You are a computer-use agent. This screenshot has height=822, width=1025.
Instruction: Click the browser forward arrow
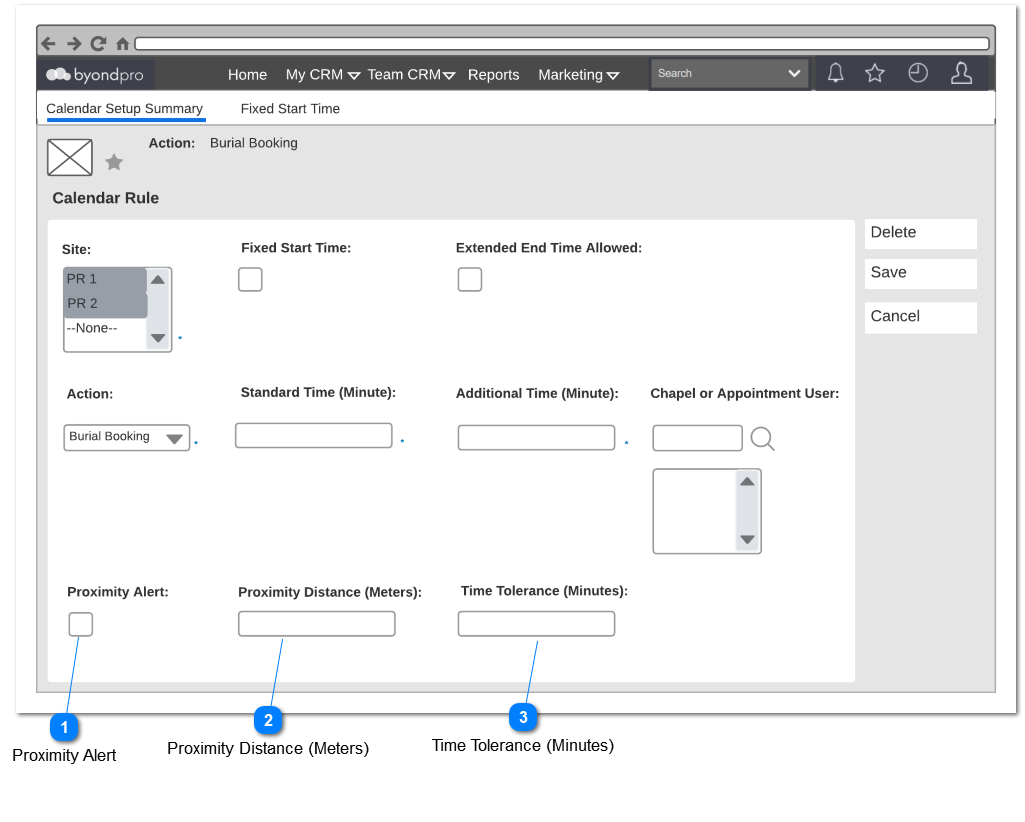(x=74, y=44)
